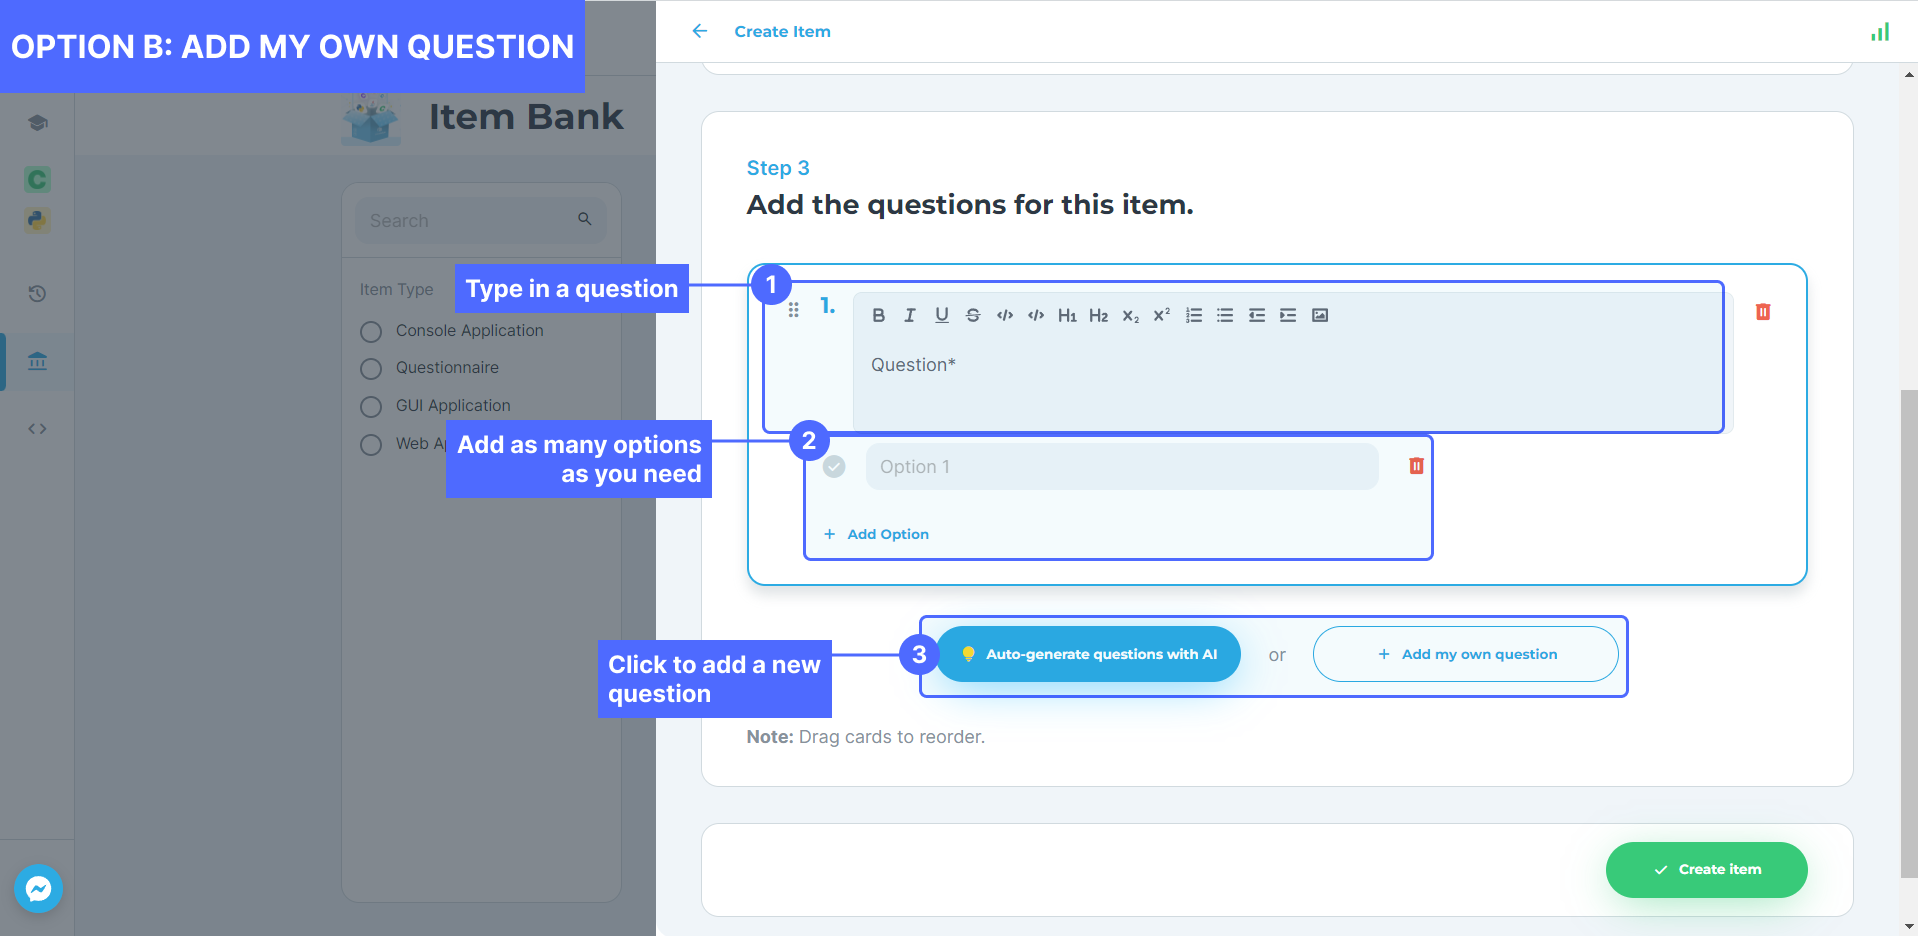Select the Questionnaire item type
This screenshot has width=1918, height=936.
(x=371, y=368)
